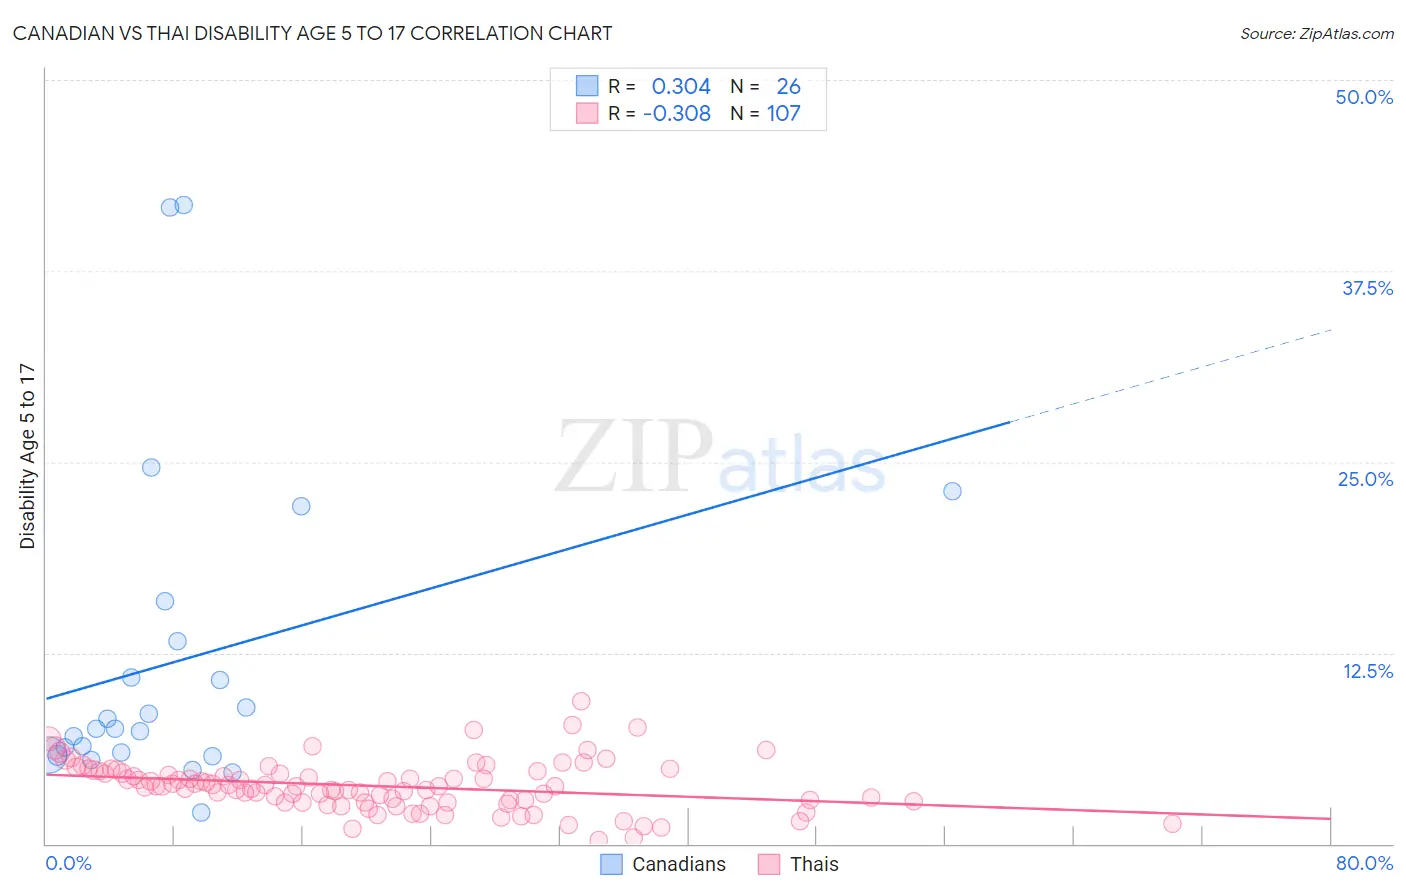Screen dimensions: 1406x892
Task: Click the blue swatch beside R = 0.304
Action: point(587,86)
